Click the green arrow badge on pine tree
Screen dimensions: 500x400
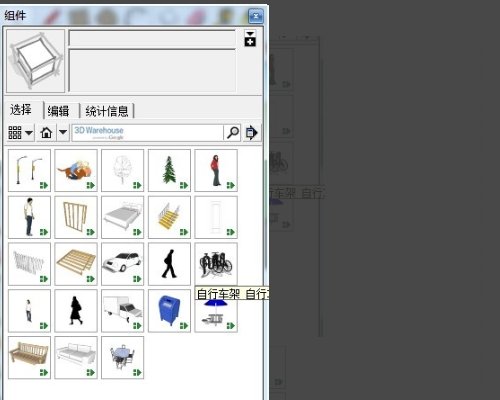point(184,185)
